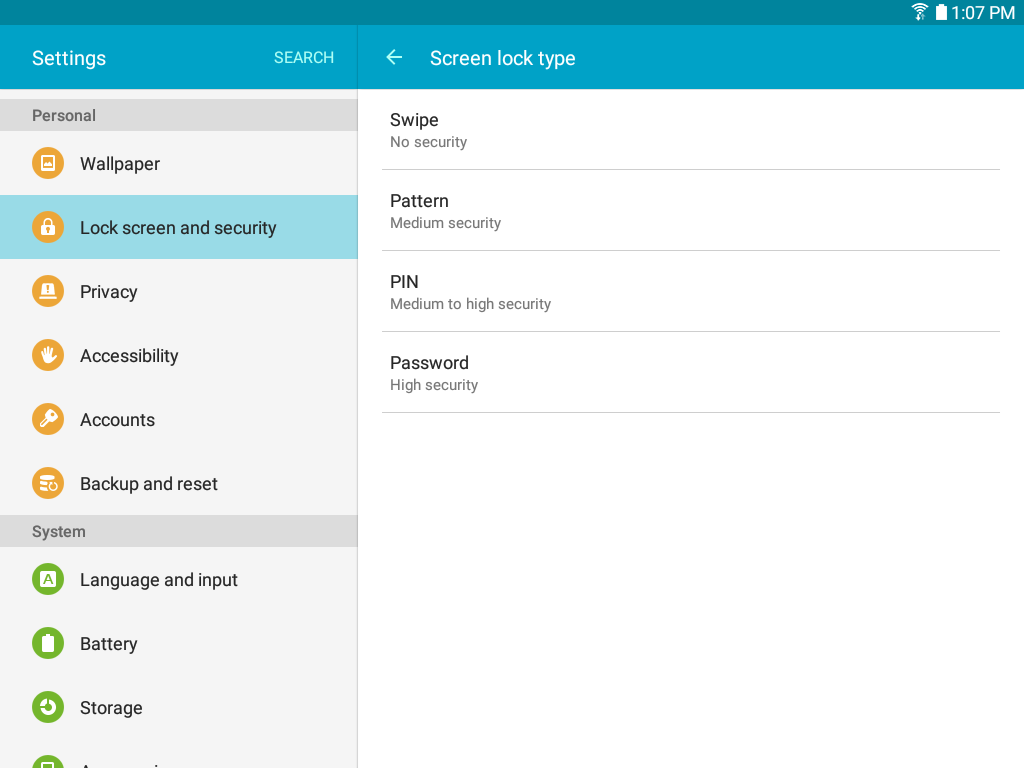The width and height of the screenshot is (1024, 768).
Task: Choose Pattern lock type
Action: pyautogui.click(x=691, y=211)
